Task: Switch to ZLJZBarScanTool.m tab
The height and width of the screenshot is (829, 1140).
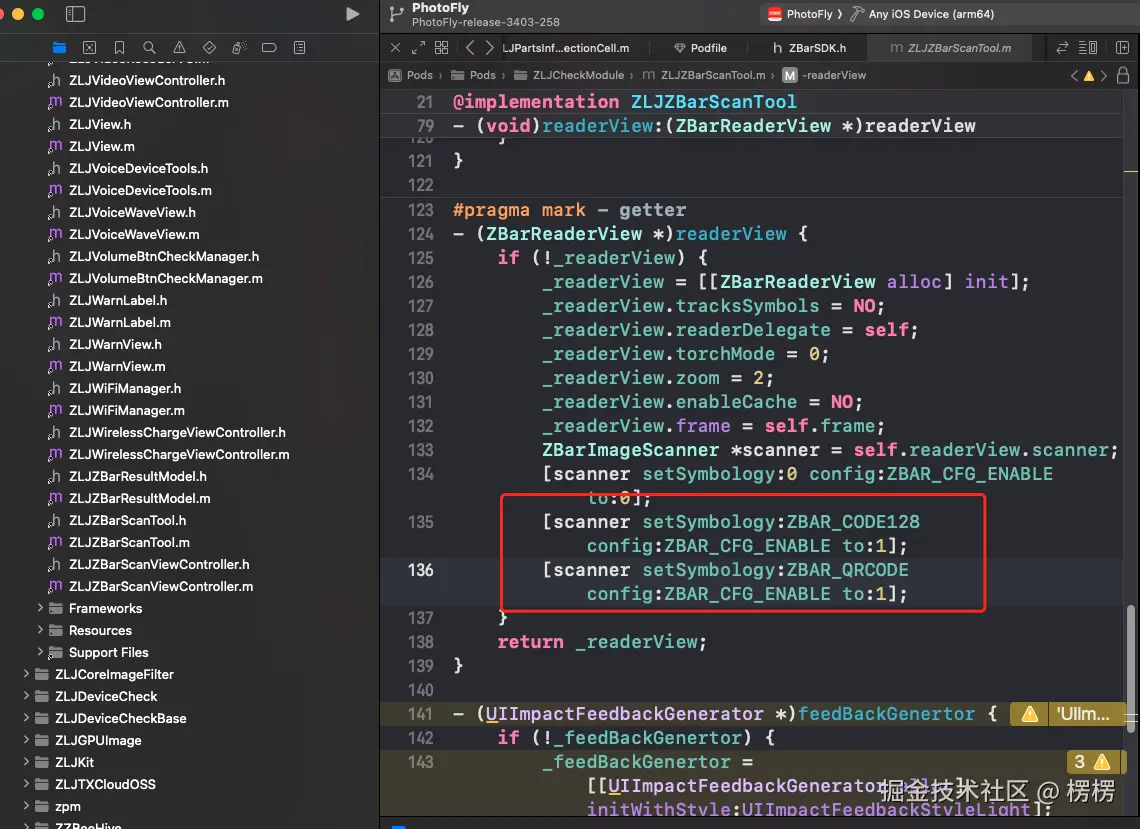Action: (950, 48)
